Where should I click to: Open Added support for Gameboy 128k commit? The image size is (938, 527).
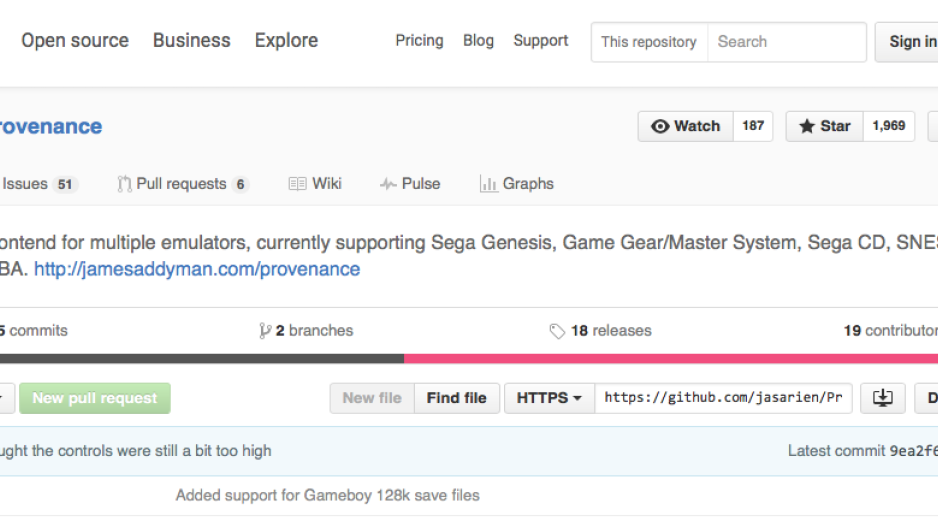[328, 495]
